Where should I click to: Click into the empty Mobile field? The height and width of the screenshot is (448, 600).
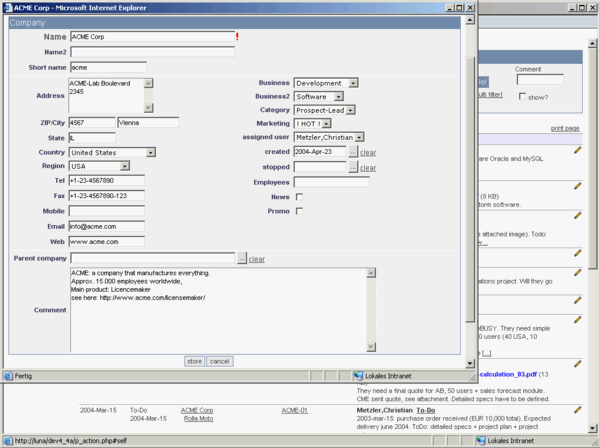(x=107, y=211)
